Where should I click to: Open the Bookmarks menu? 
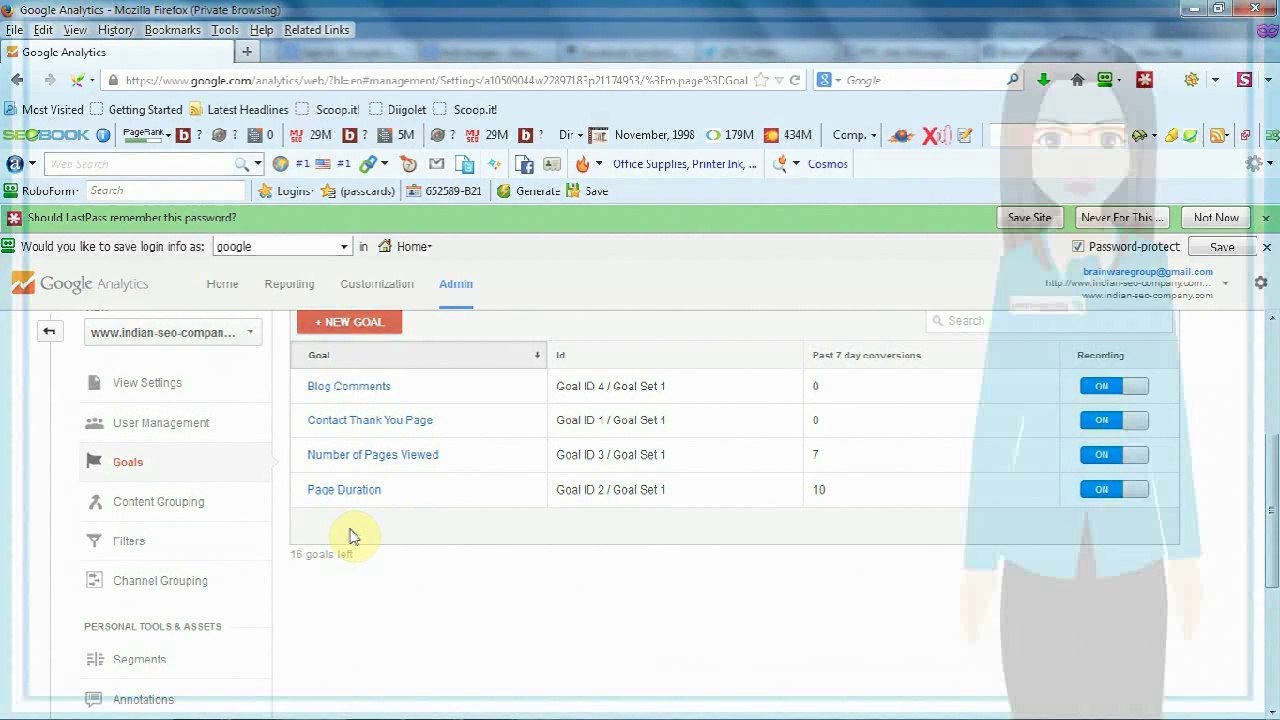pyautogui.click(x=172, y=30)
